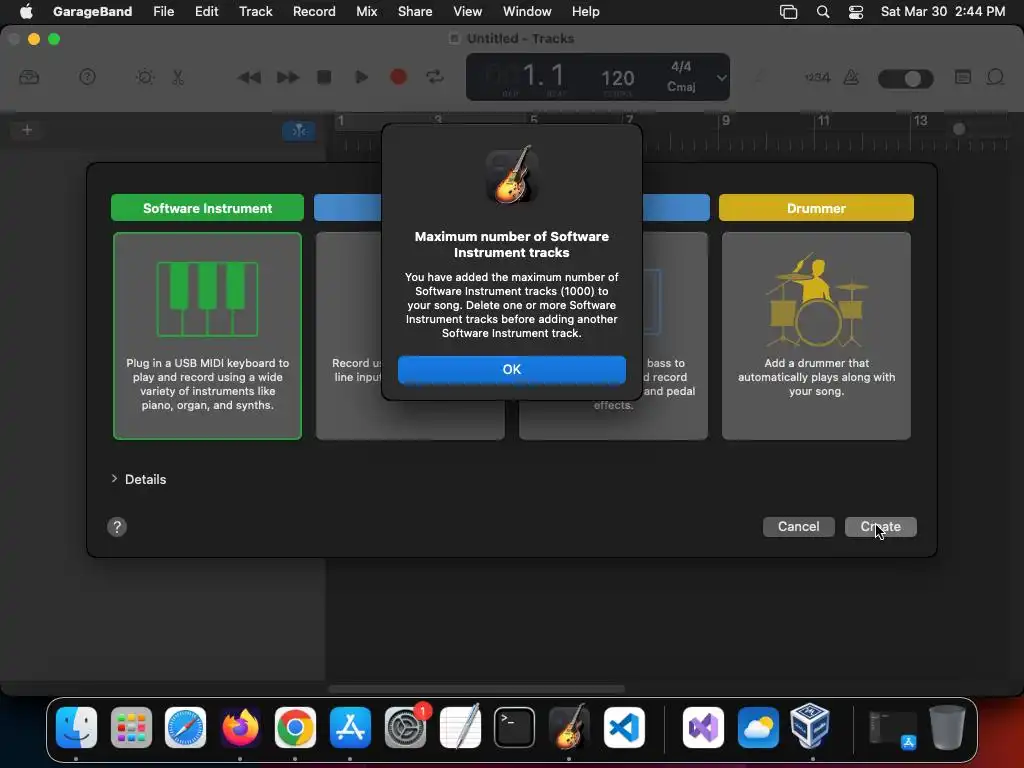Click the 4/4 time signature

click(x=681, y=67)
